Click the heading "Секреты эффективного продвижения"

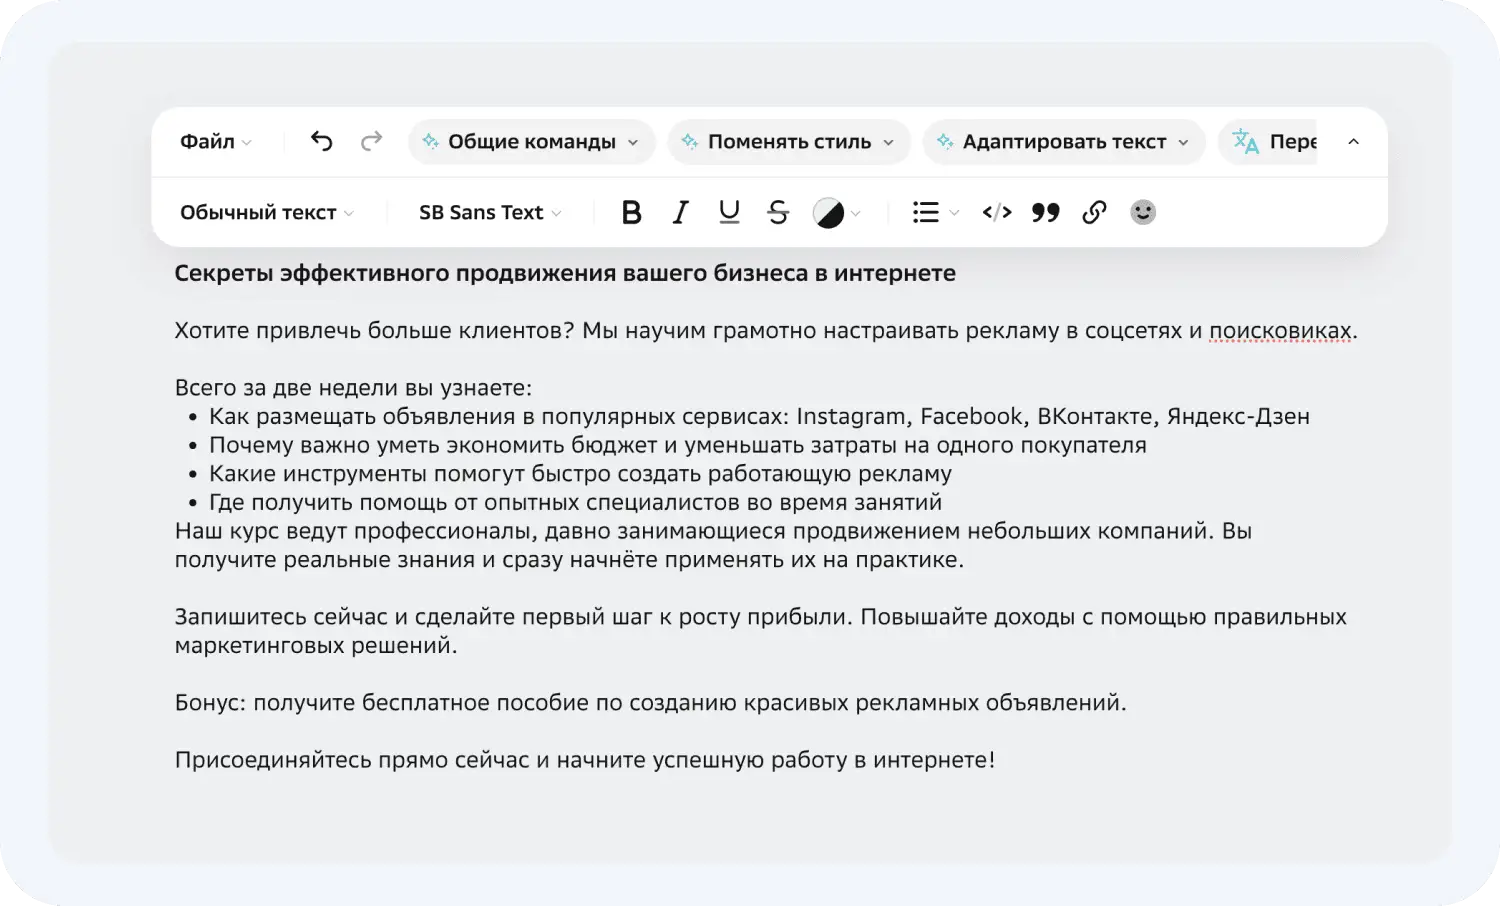[x=565, y=273]
